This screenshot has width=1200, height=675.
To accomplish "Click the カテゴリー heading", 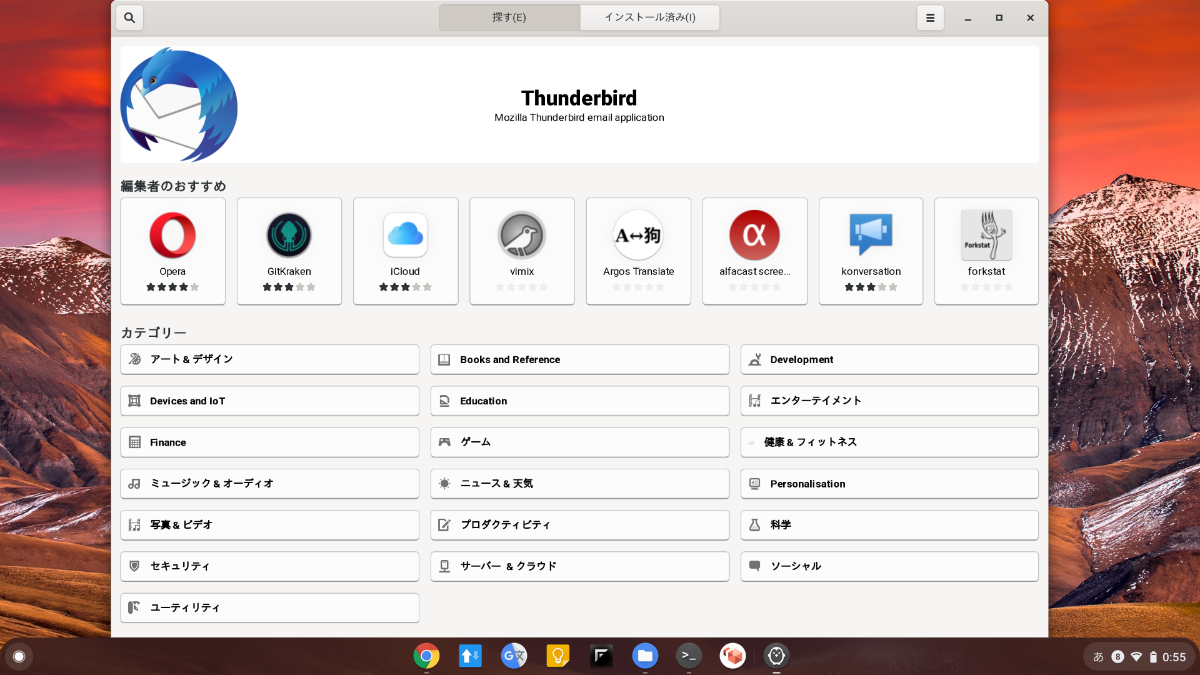I will pyautogui.click(x=154, y=333).
